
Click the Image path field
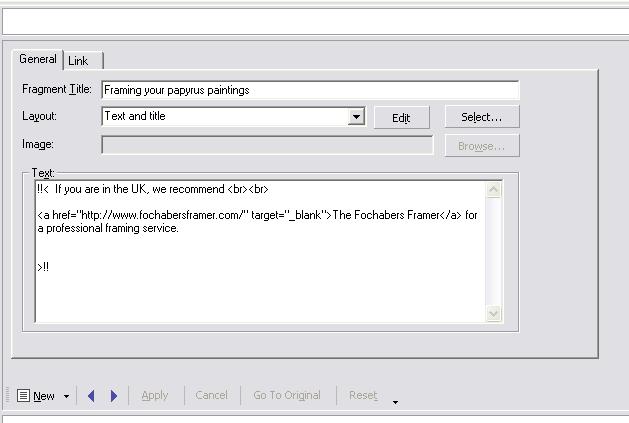click(x=267, y=145)
